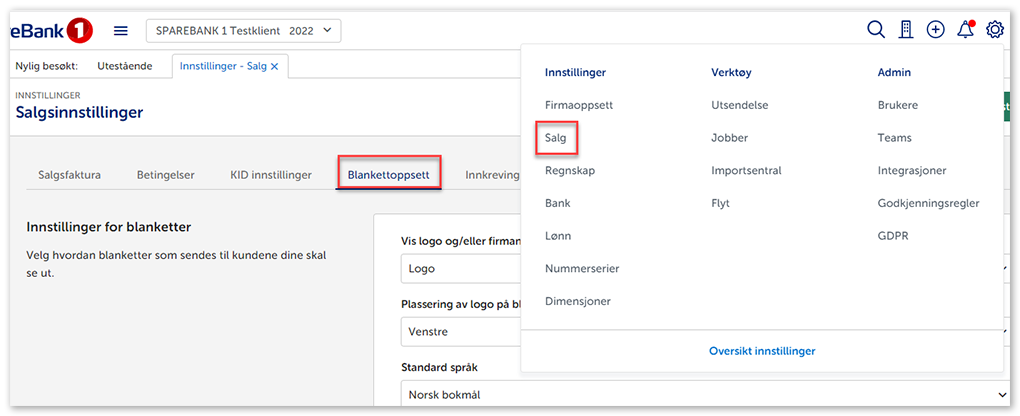Open the hamburger menu
This screenshot has height=416, width=1020.
pos(121,31)
